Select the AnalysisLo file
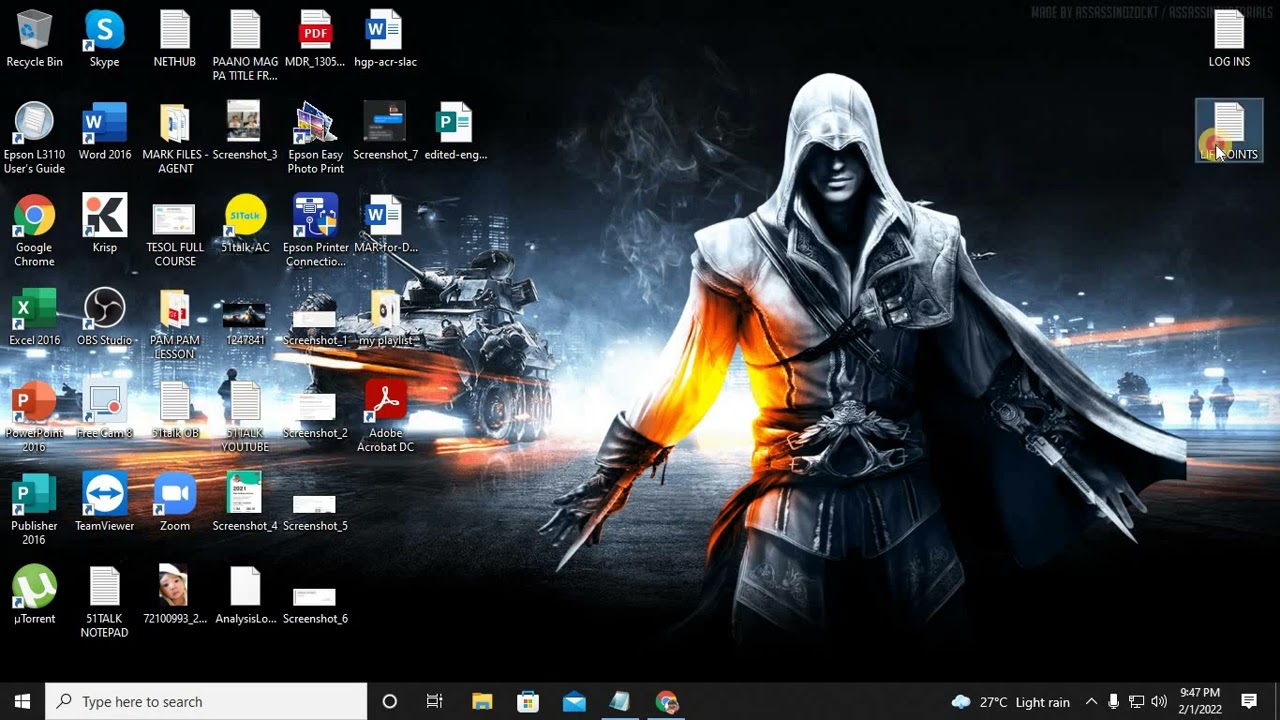1280x720 pixels. point(245,597)
